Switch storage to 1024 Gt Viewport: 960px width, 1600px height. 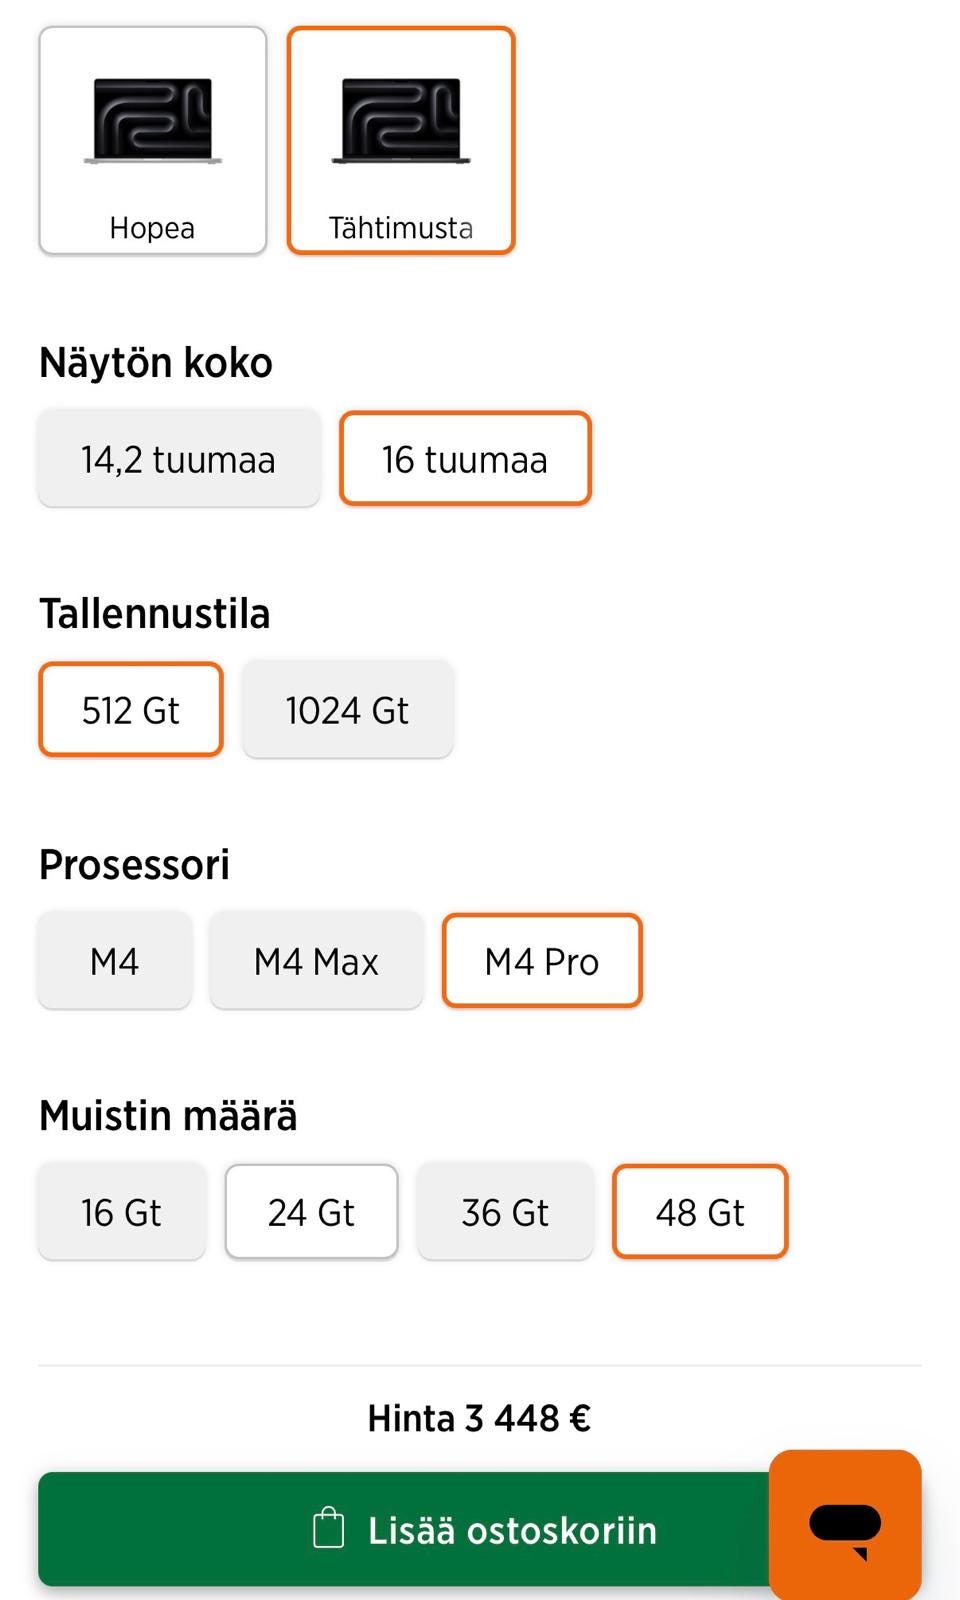(x=347, y=710)
